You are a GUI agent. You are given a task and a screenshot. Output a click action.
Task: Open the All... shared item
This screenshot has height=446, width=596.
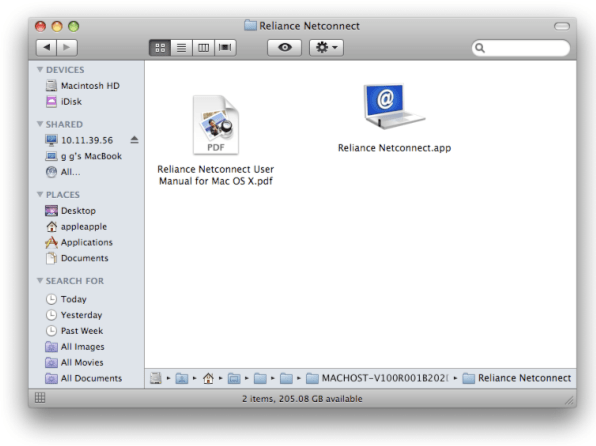(x=63, y=172)
